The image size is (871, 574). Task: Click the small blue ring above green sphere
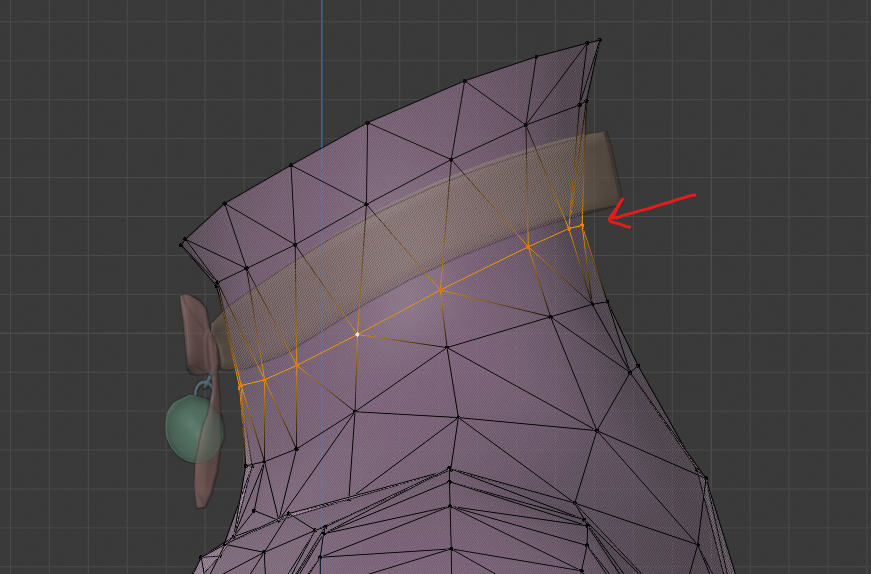pyautogui.click(x=204, y=384)
